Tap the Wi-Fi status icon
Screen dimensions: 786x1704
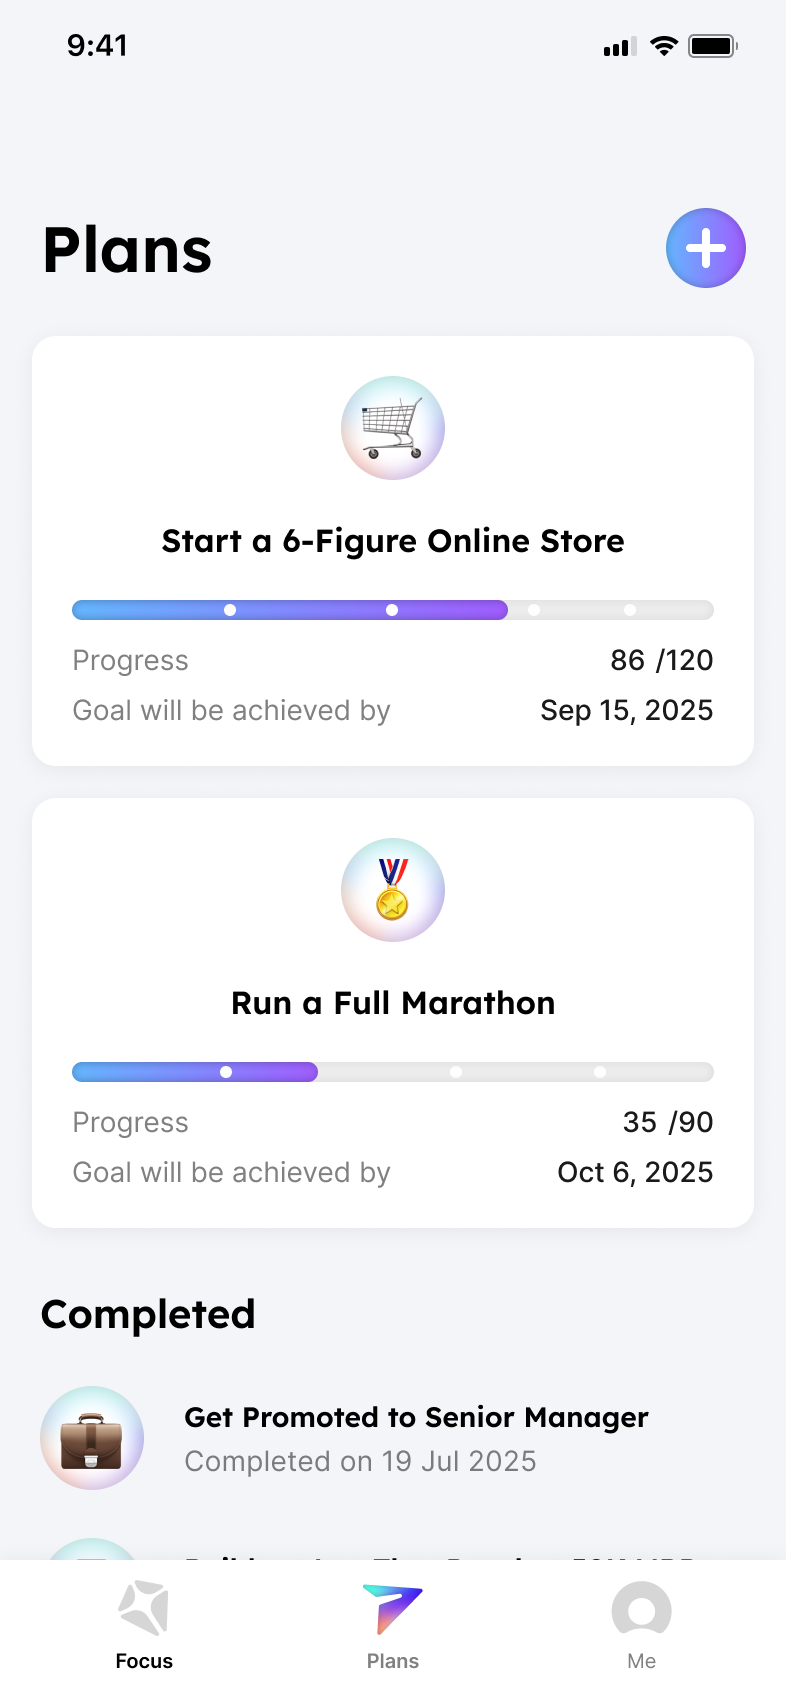tap(663, 46)
